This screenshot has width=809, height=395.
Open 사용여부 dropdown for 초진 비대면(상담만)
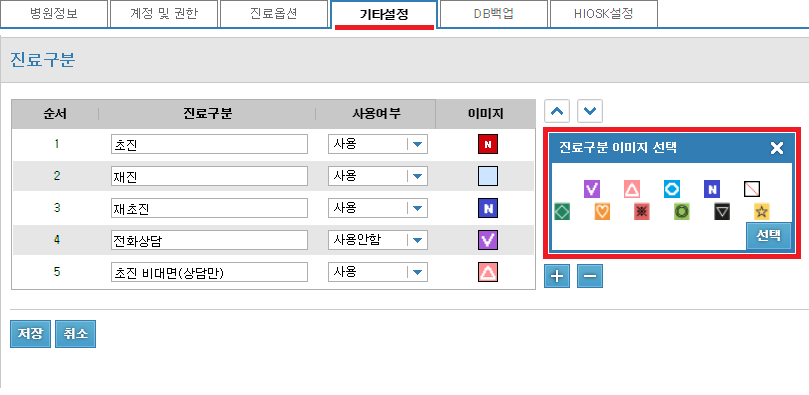(x=378, y=272)
